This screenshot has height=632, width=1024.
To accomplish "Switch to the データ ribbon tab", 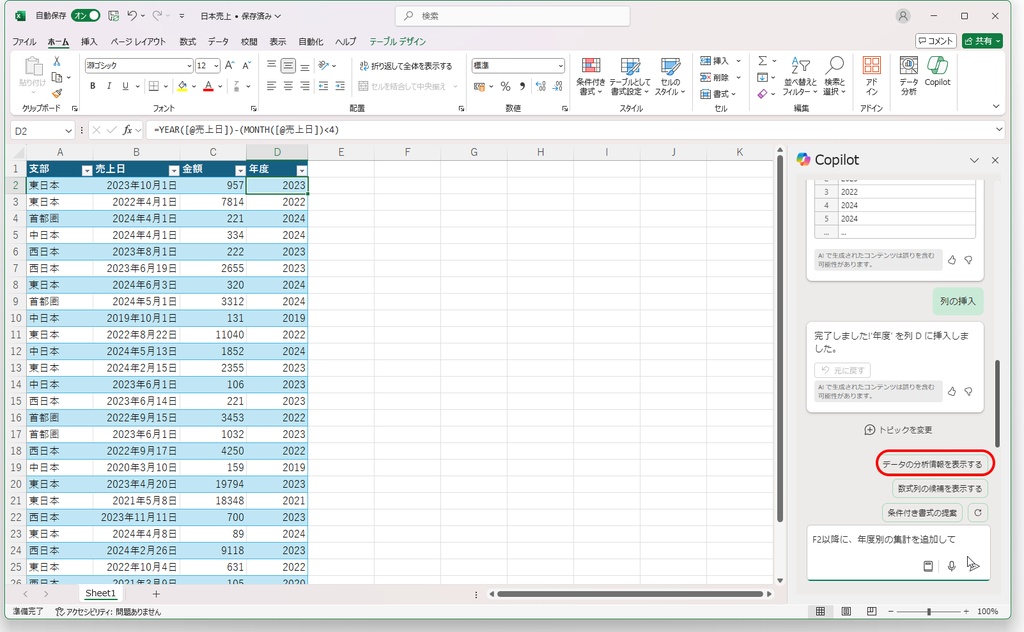I will 218,41.
